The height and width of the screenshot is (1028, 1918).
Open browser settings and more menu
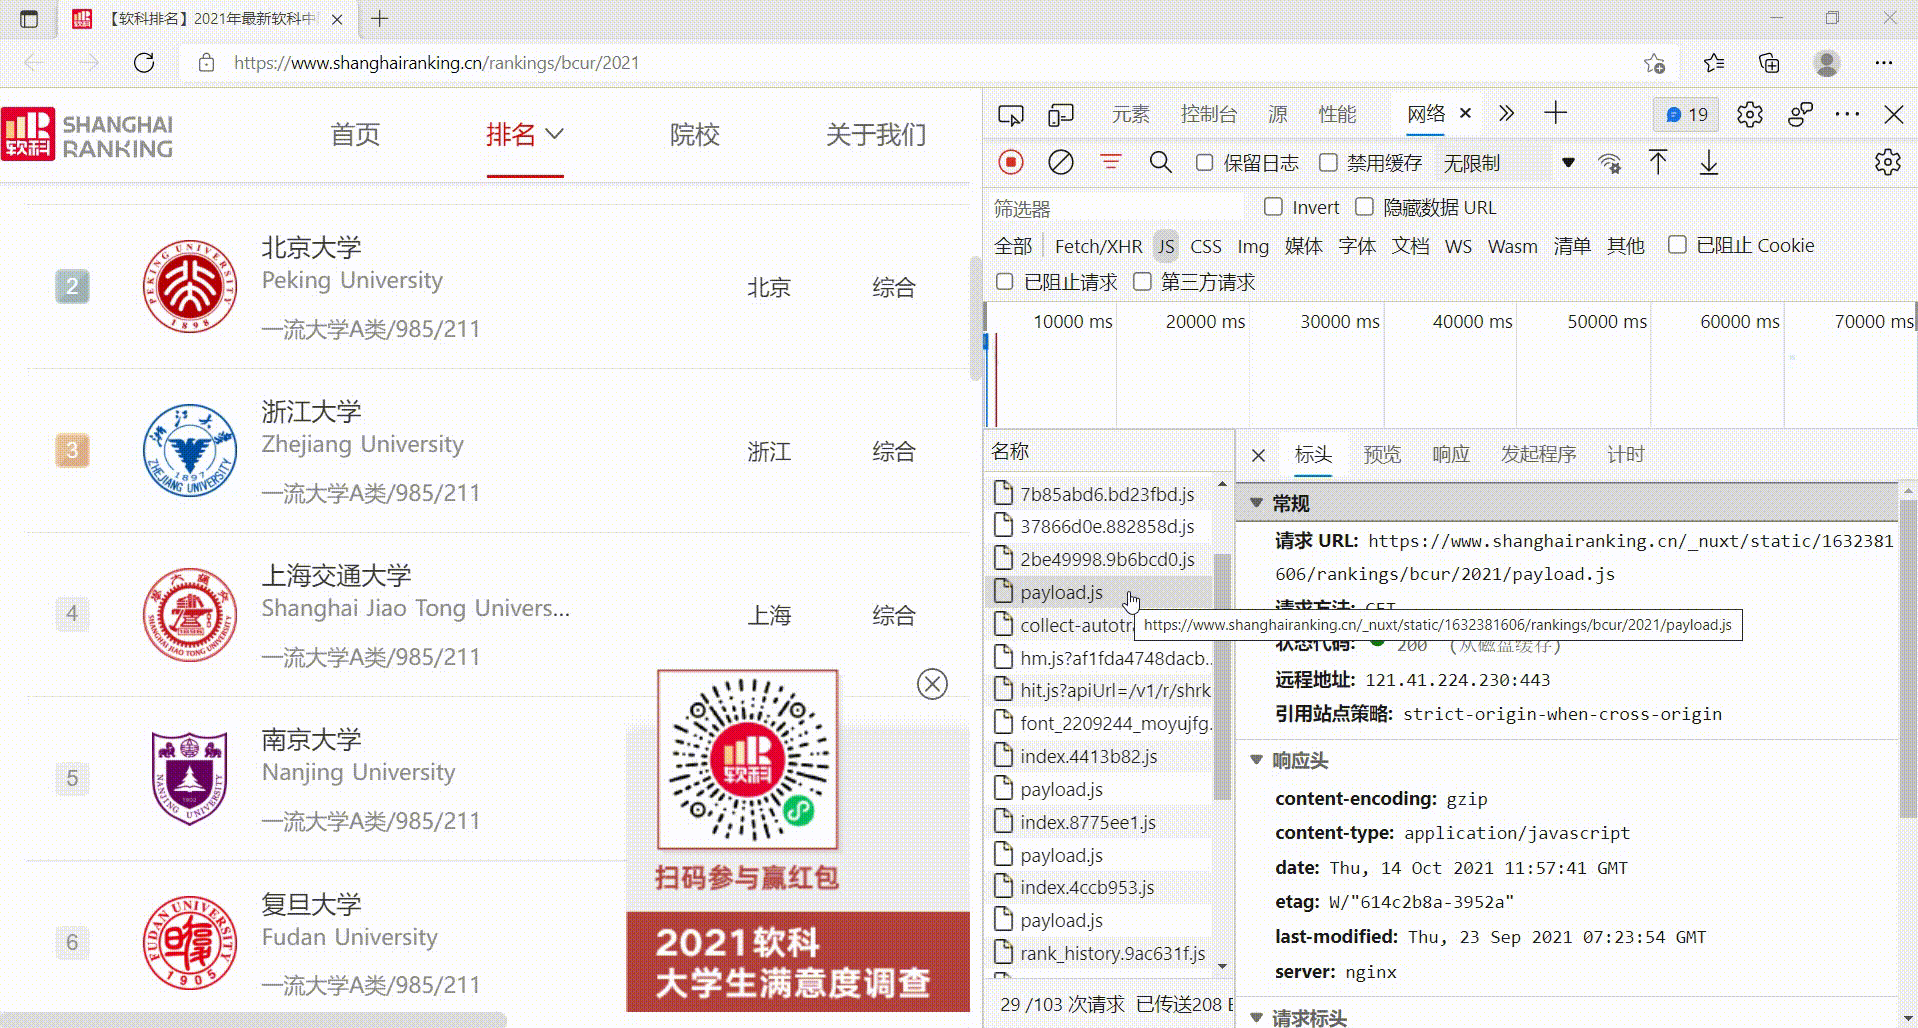coord(1884,63)
